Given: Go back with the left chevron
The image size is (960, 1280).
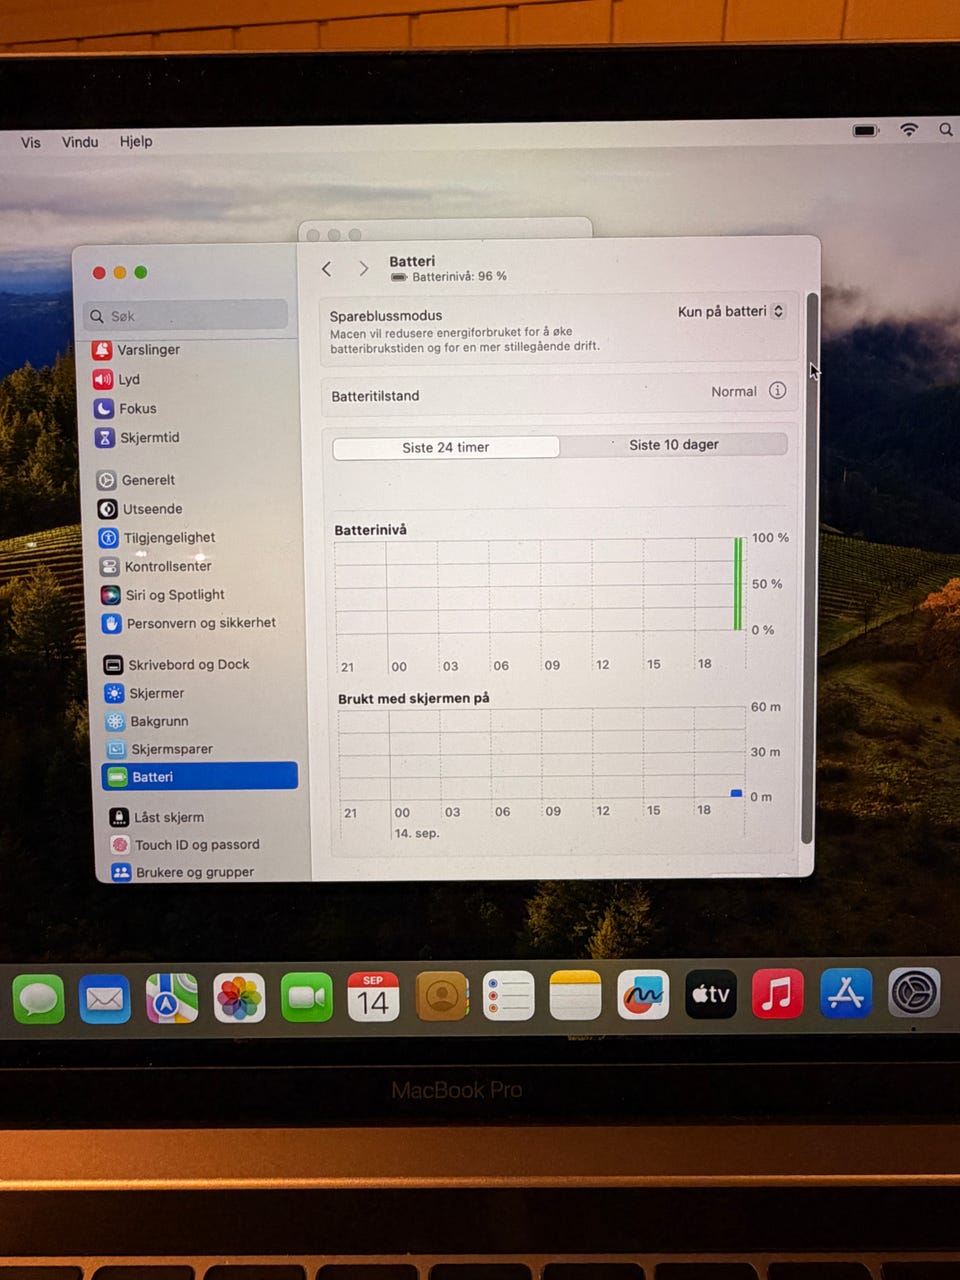Looking at the screenshot, I should point(327,268).
